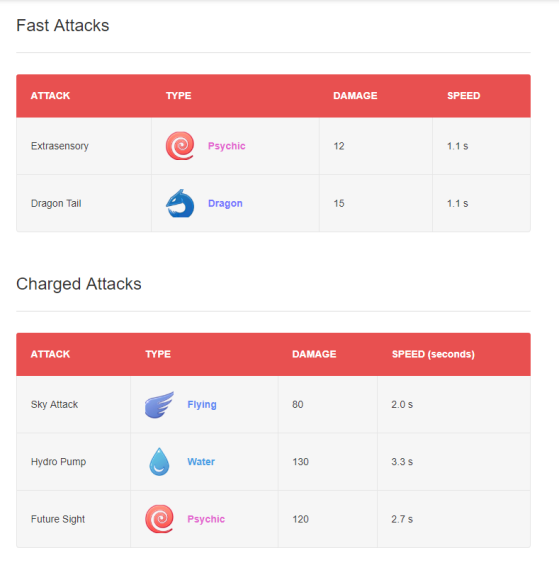Open the Psychic link in Future Sight row

(x=206, y=519)
